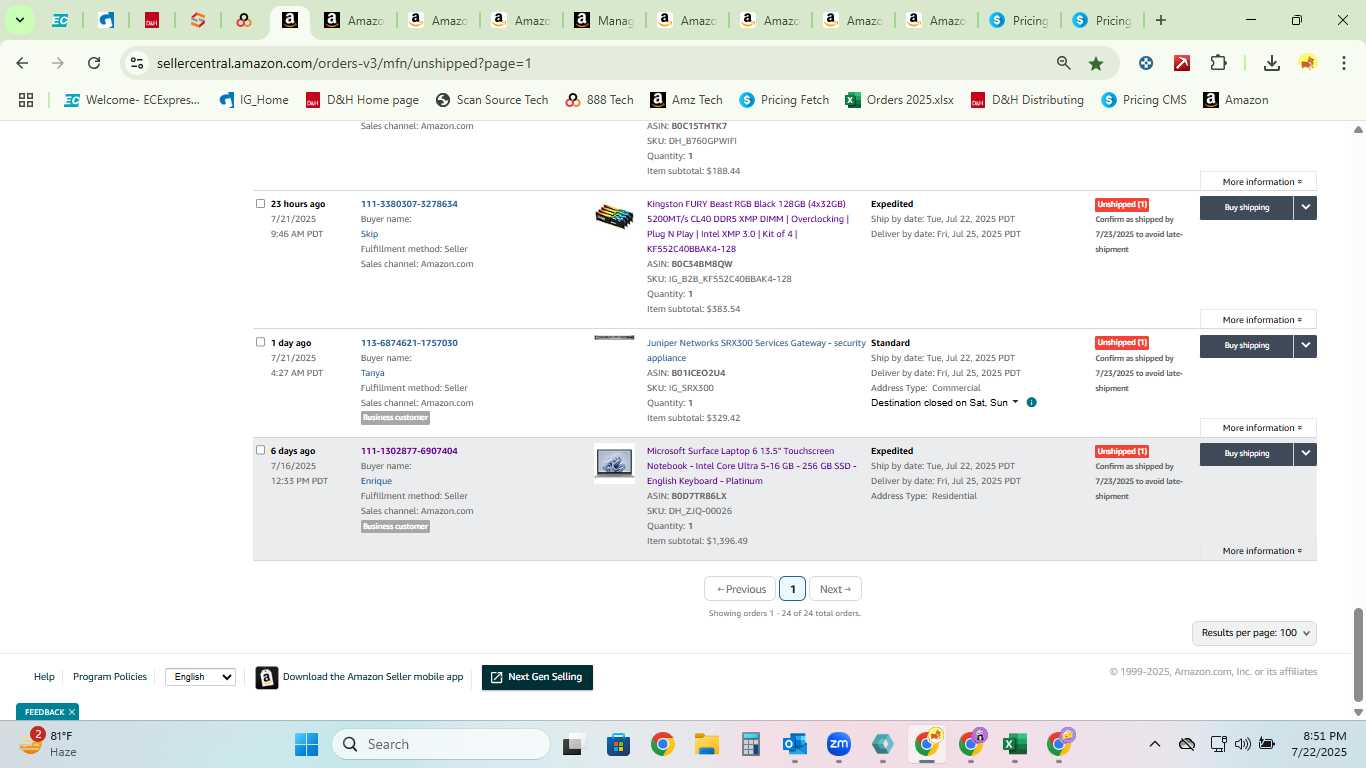Expand More information for Kingston order
This screenshot has width=1366, height=768.
pos(1262,320)
